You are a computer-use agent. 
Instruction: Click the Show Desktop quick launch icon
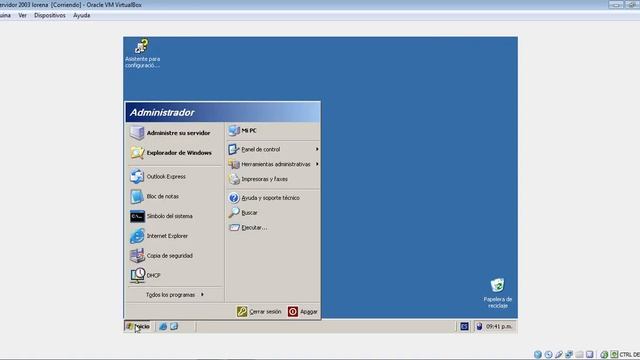point(174,327)
